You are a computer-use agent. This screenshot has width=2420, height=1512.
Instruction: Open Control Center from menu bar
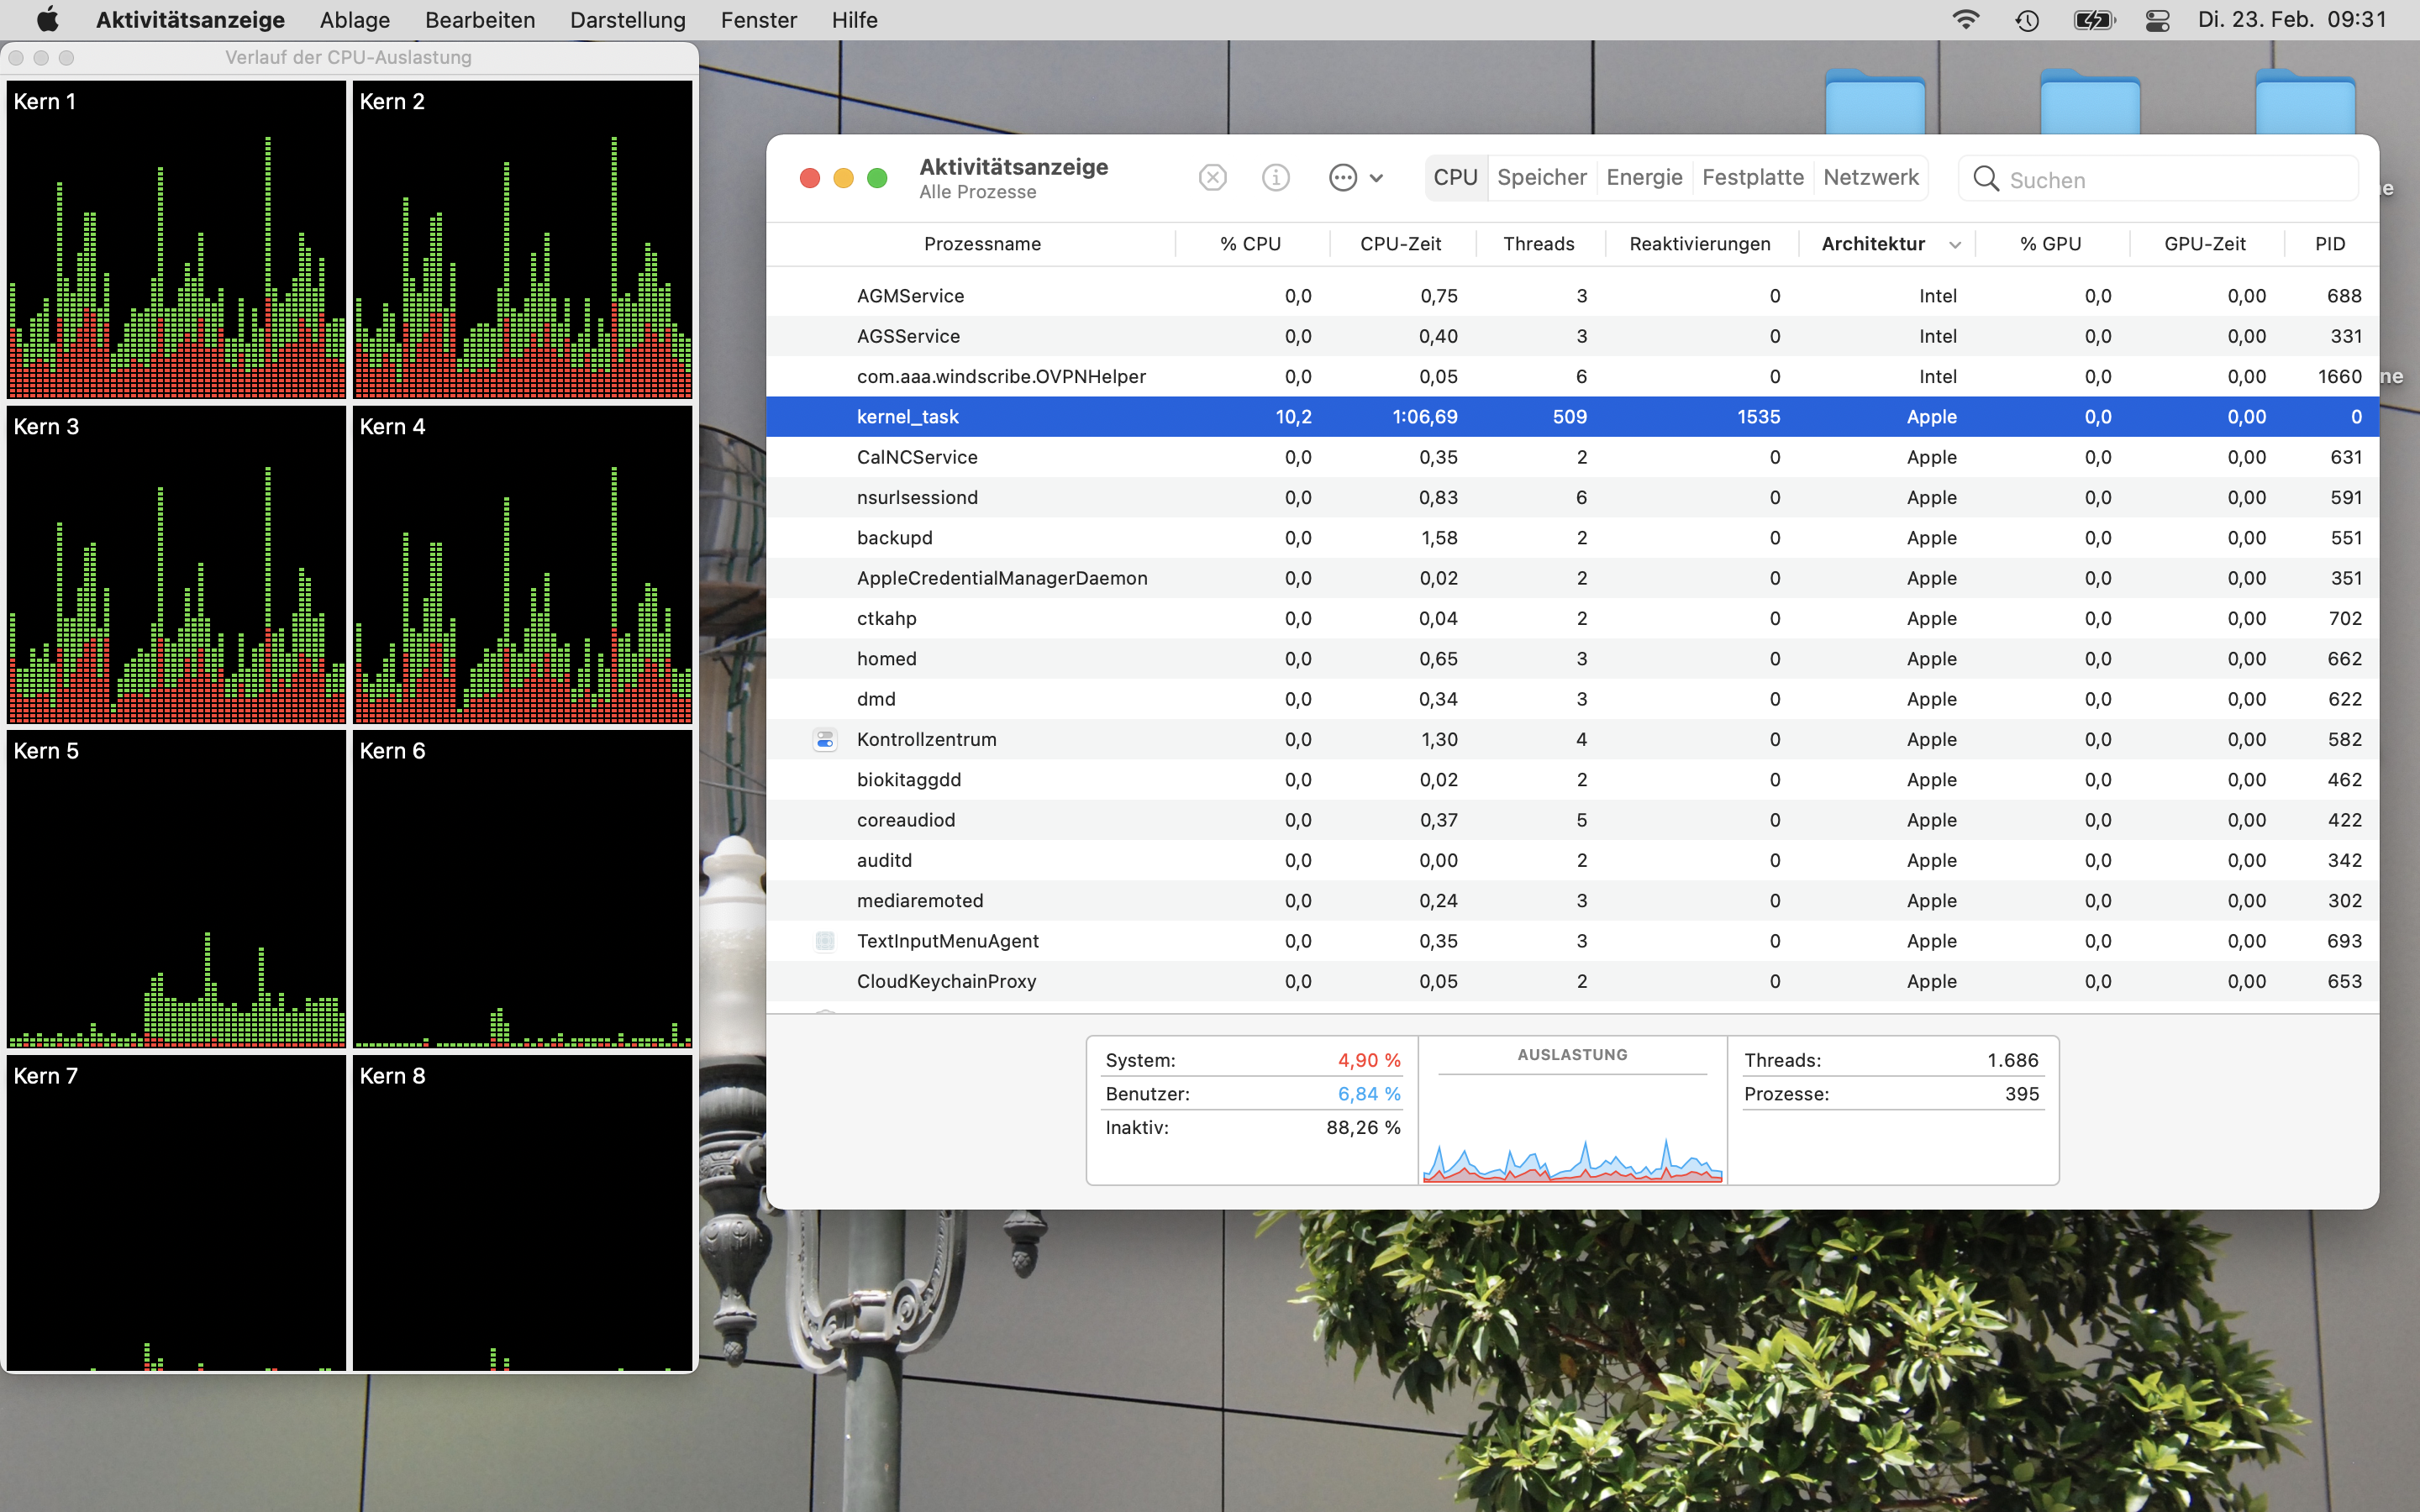2157,20
